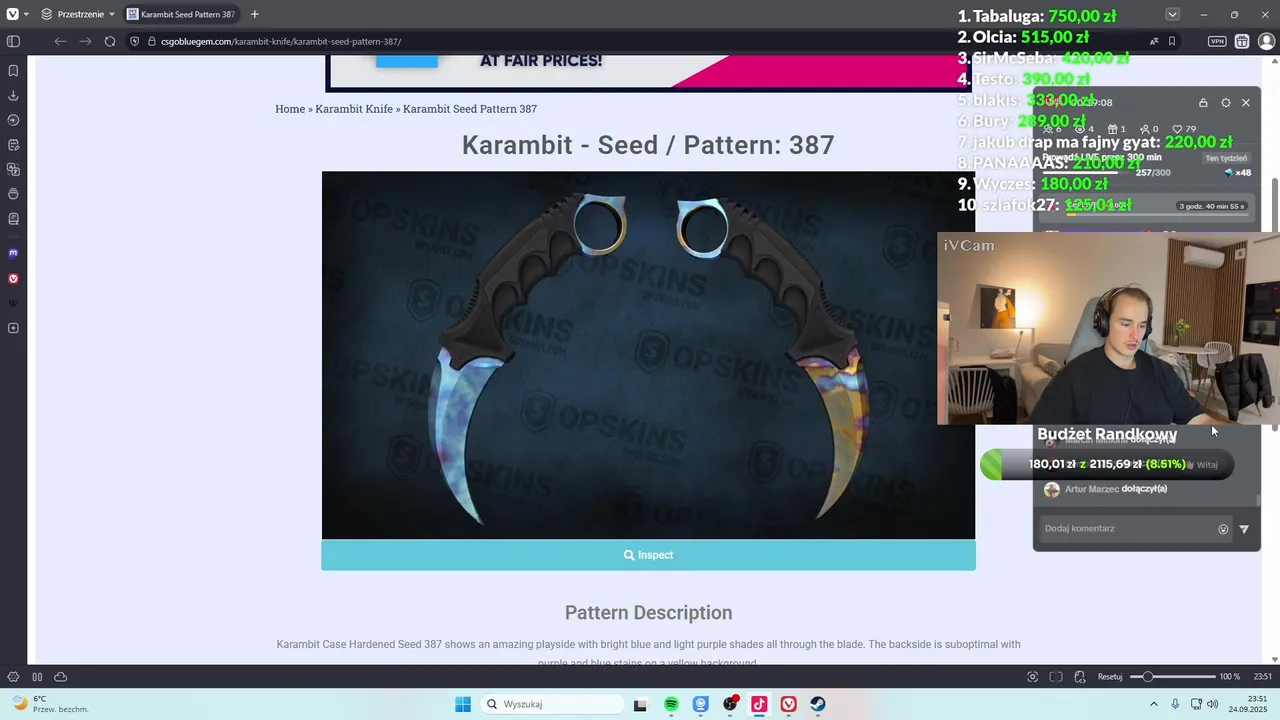1280x720 pixels.
Task: Open the Windows Start menu
Action: coord(463,704)
